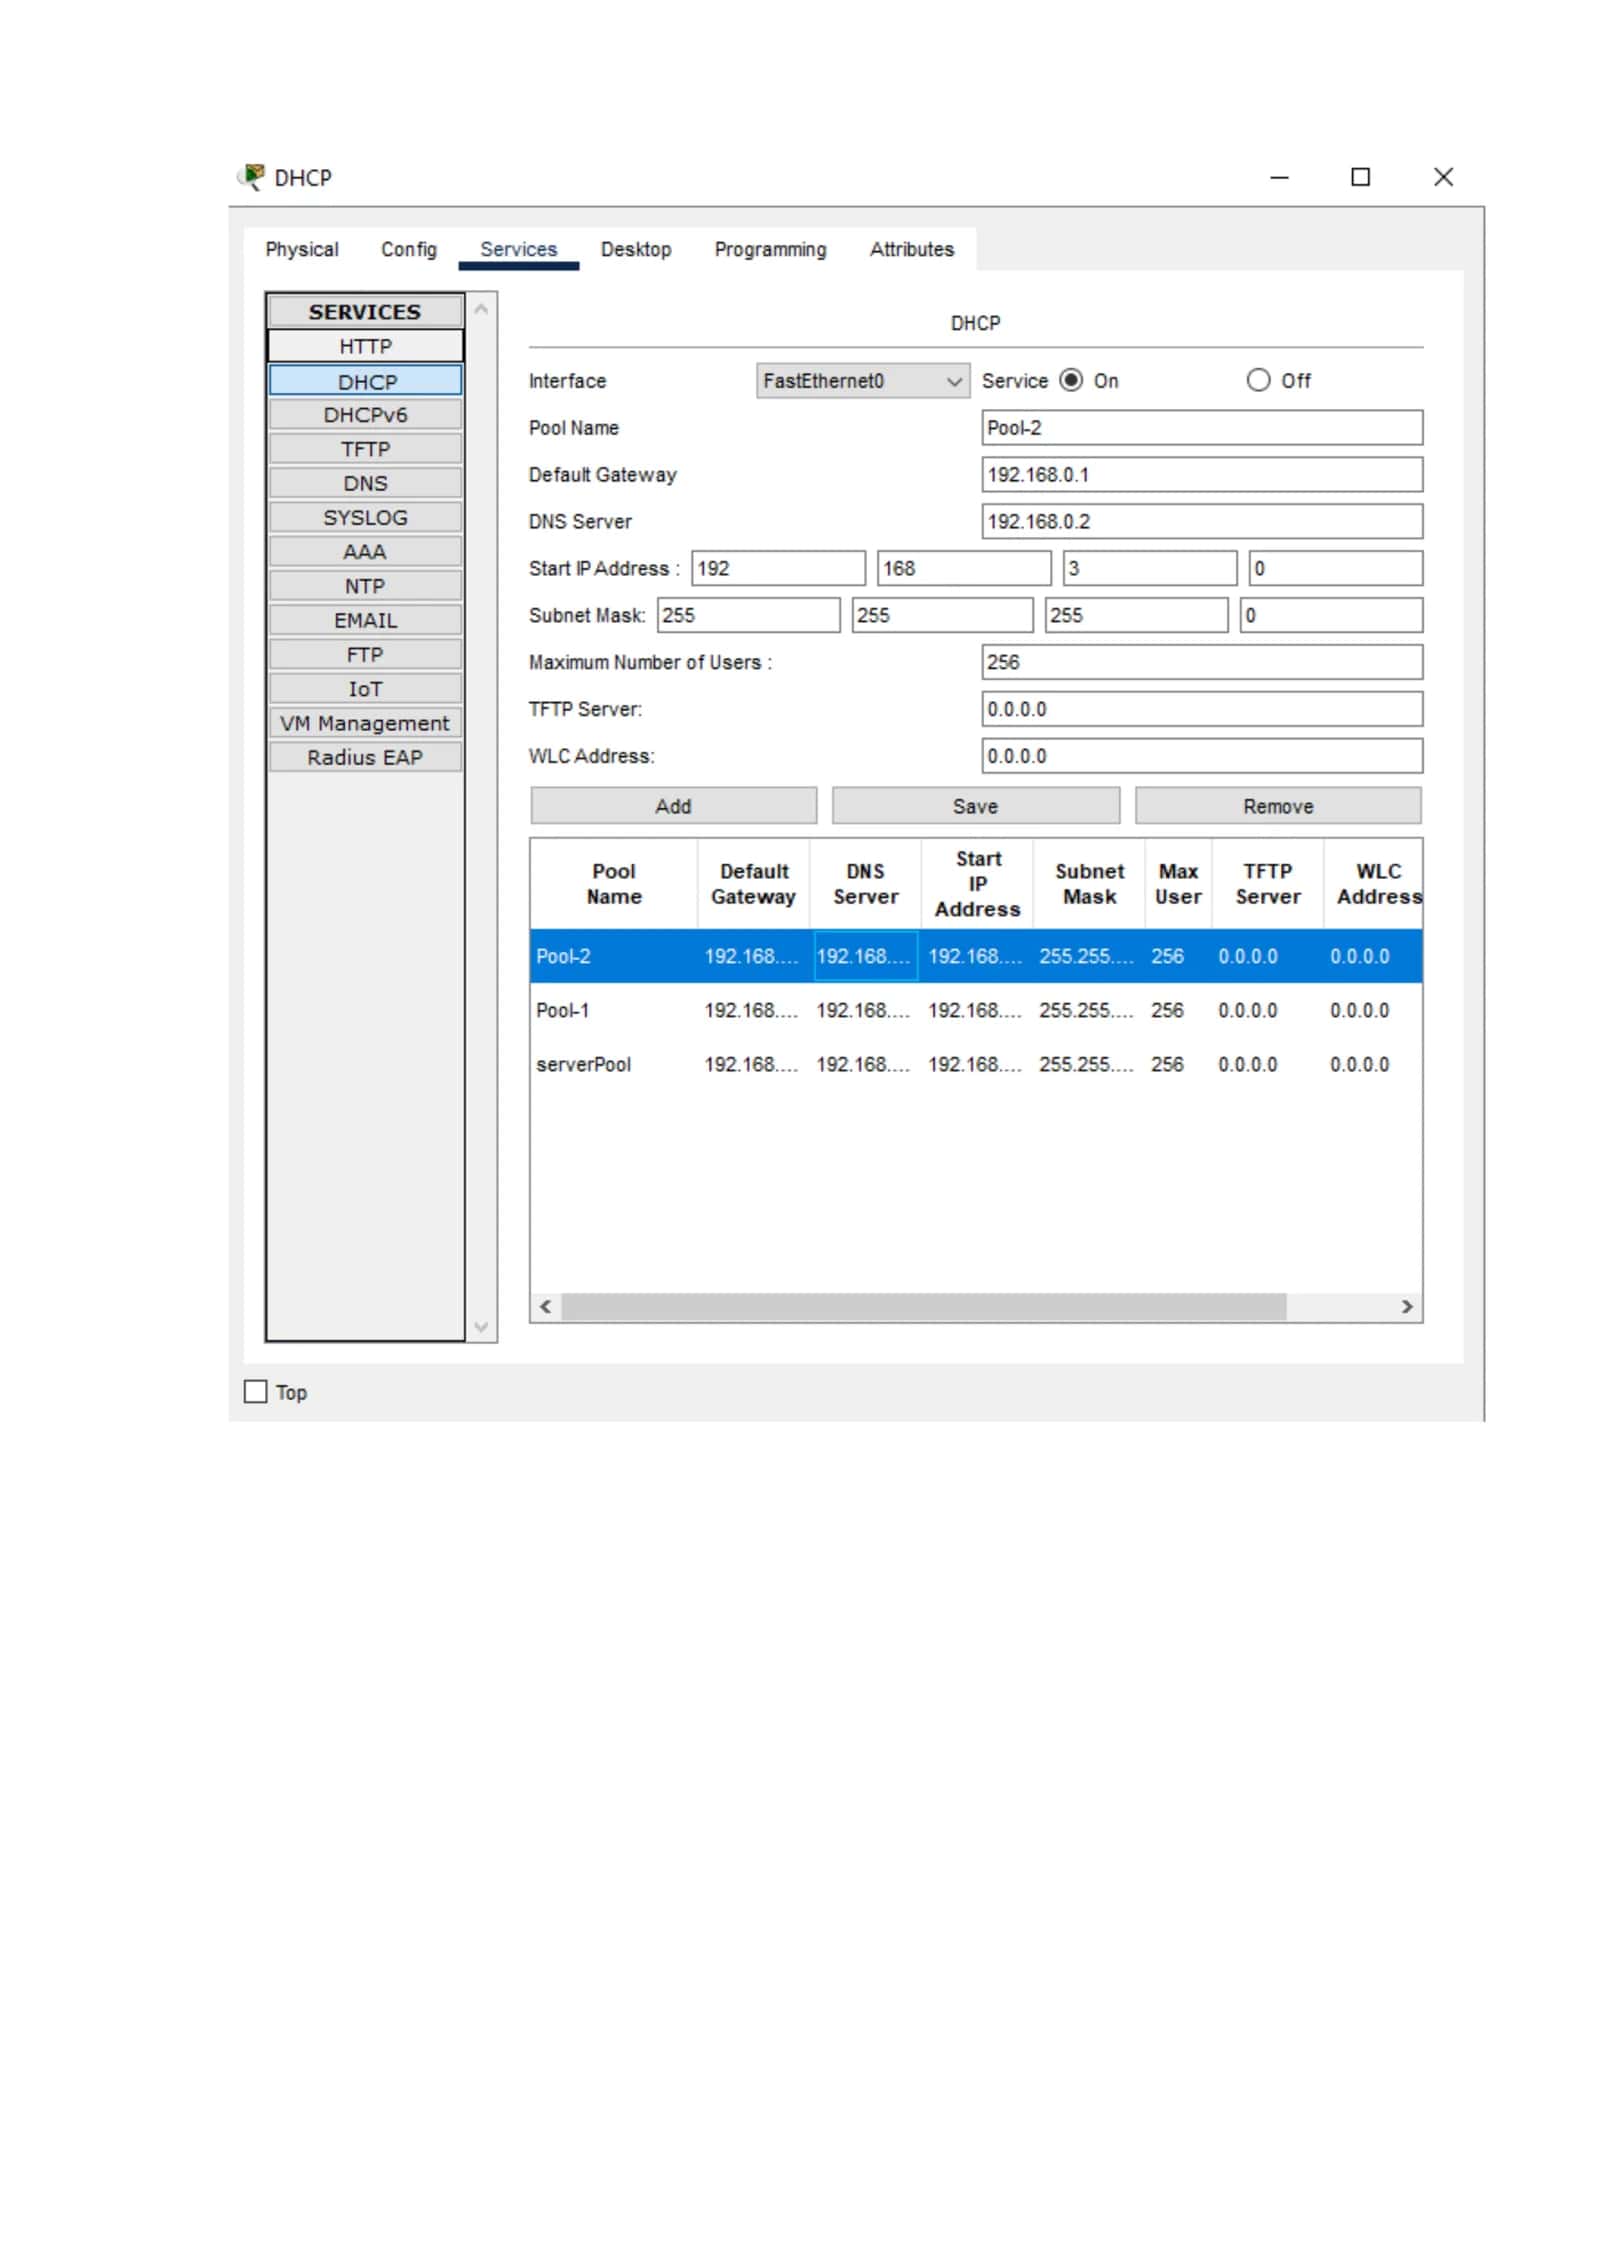Viewport: 1600px width, 2262px height.
Task: Click Start IP fourth octet field
Action: 1335,568
